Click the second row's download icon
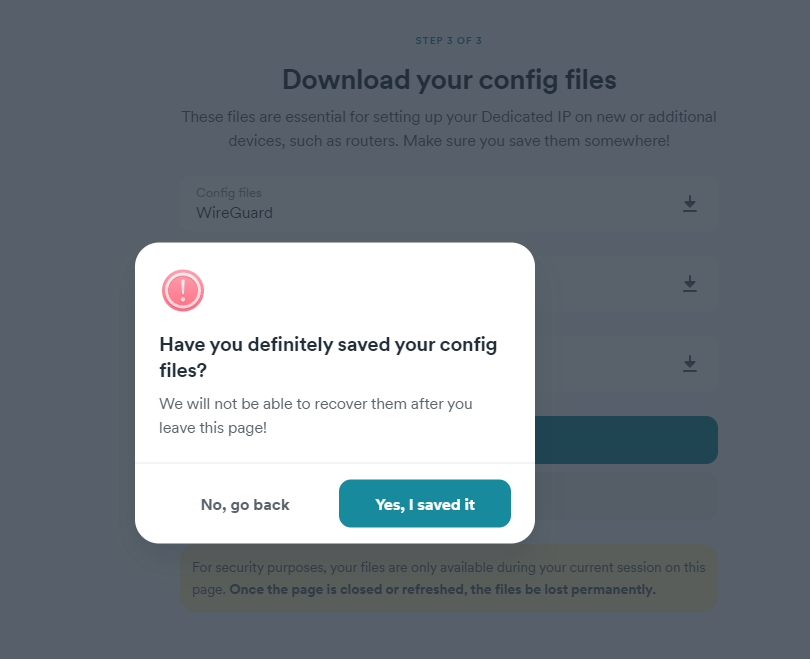The height and width of the screenshot is (660, 810). pos(690,284)
